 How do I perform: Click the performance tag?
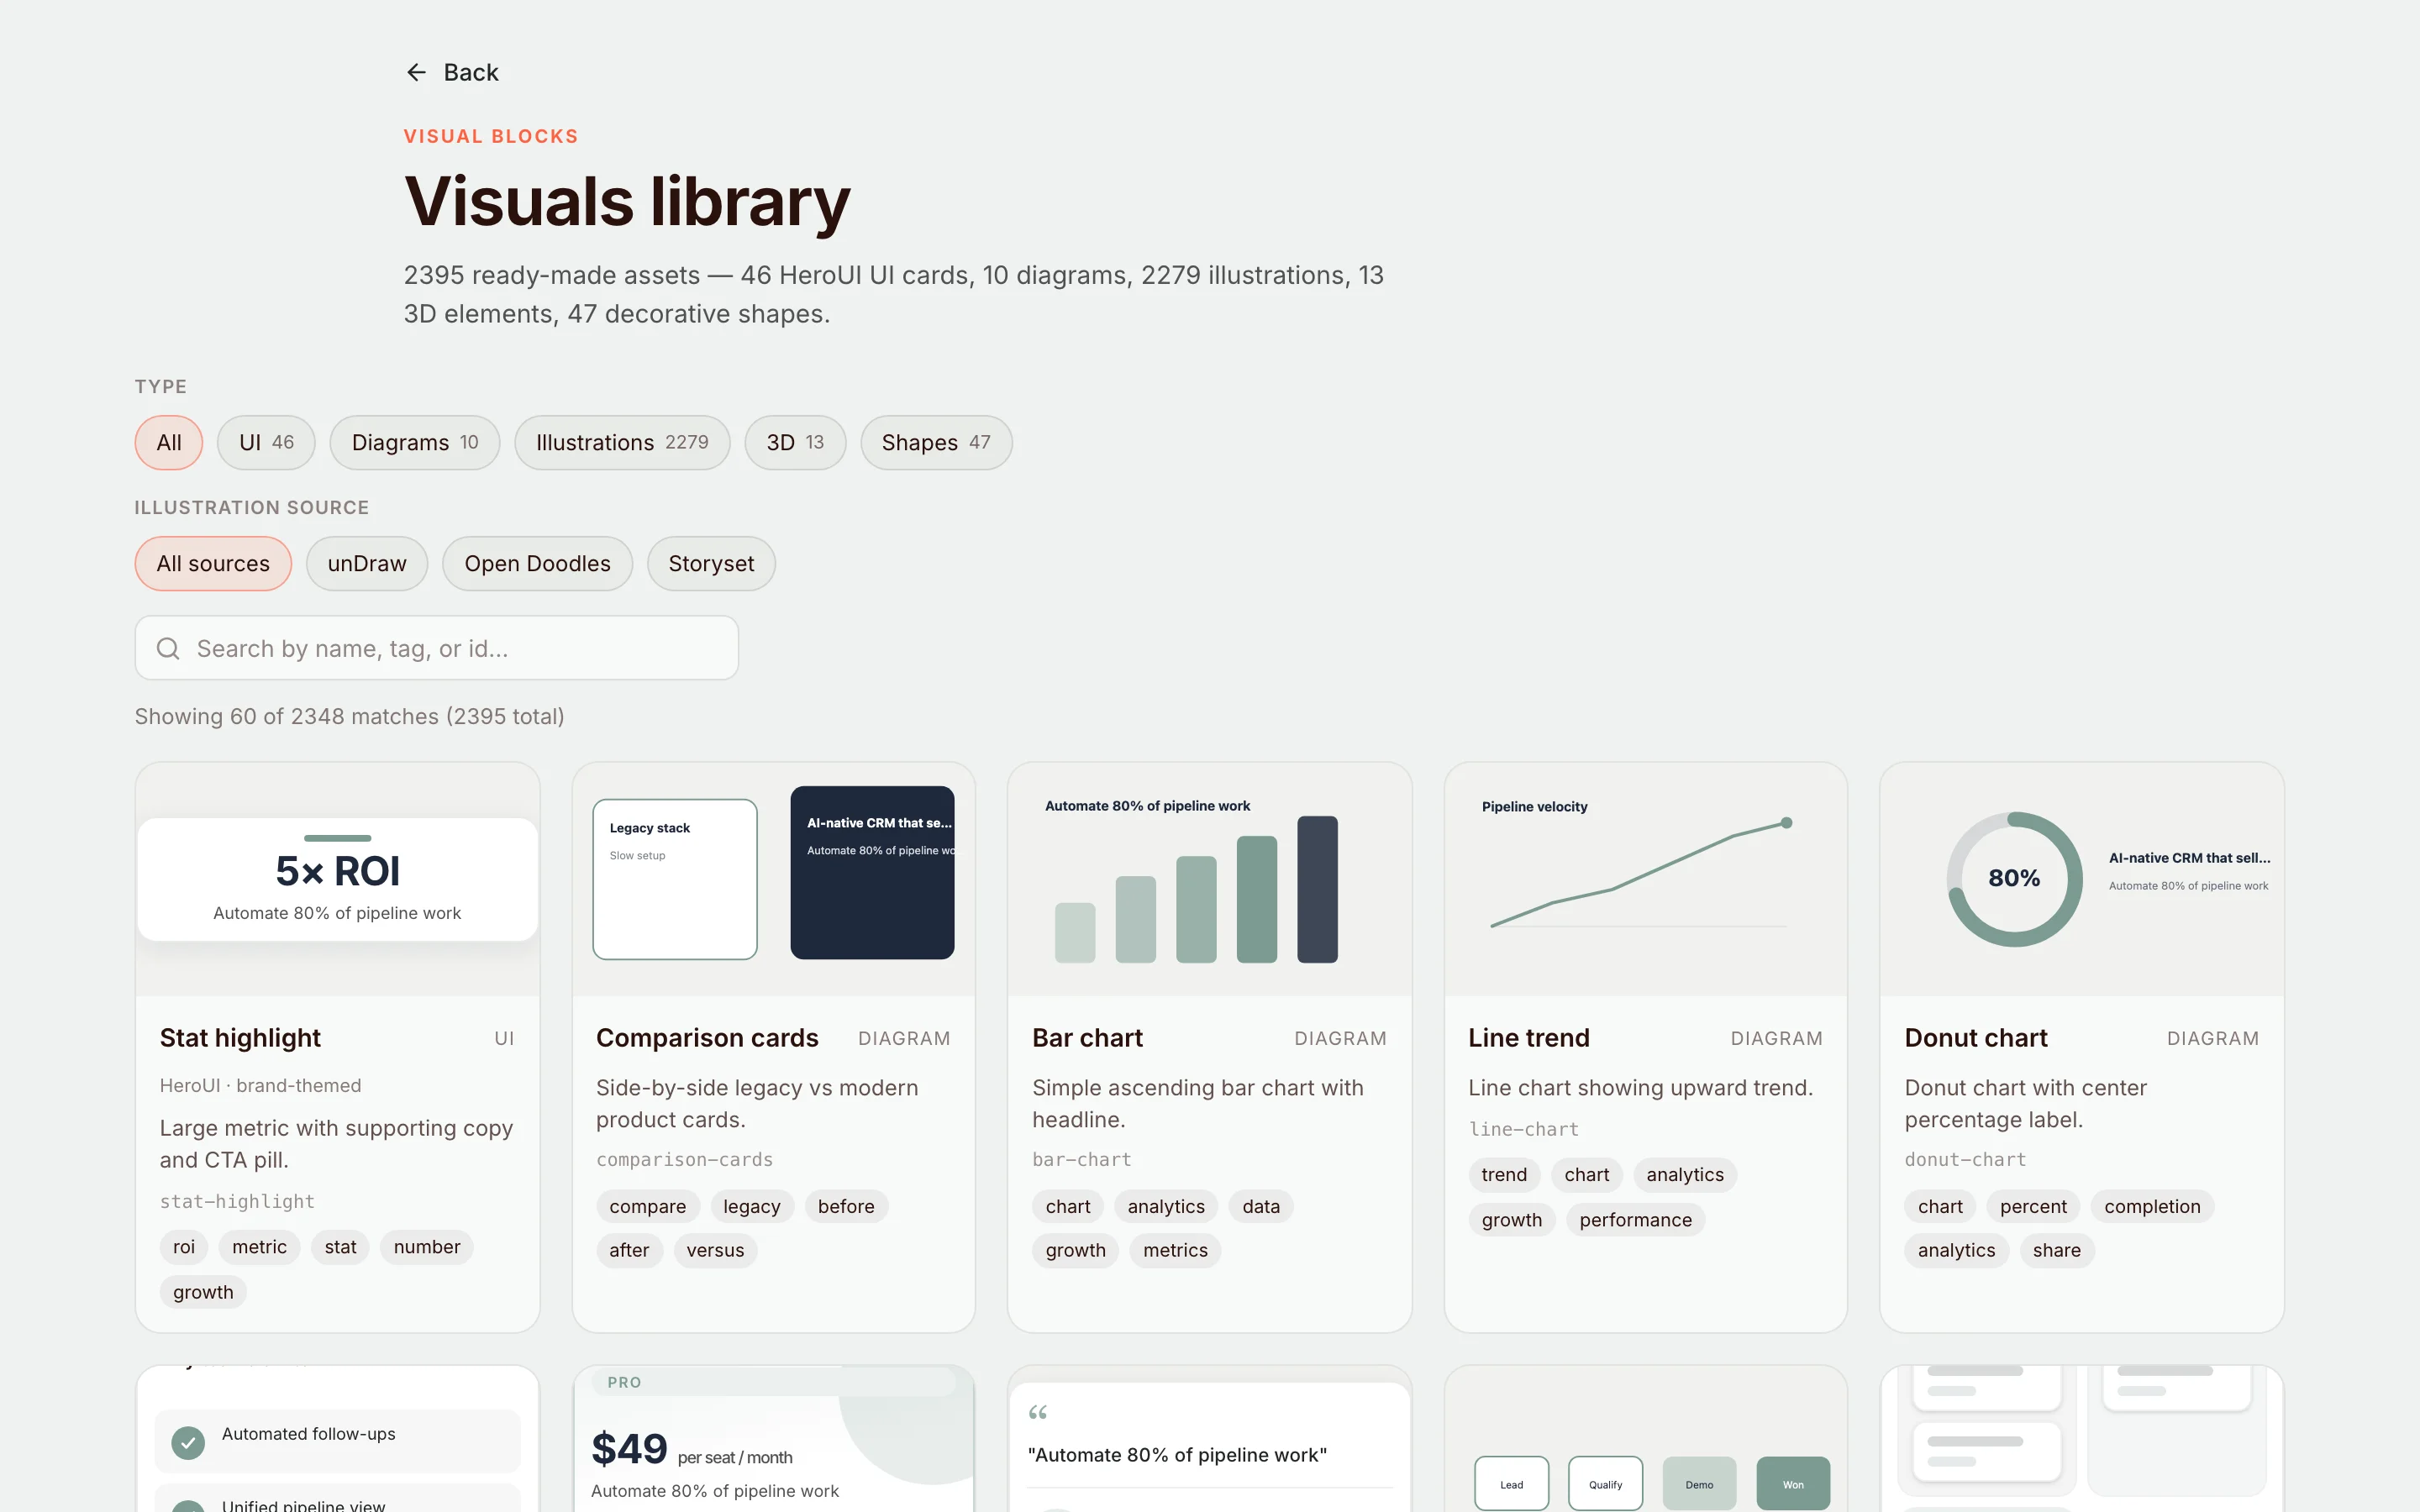[x=1636, y=1219]
